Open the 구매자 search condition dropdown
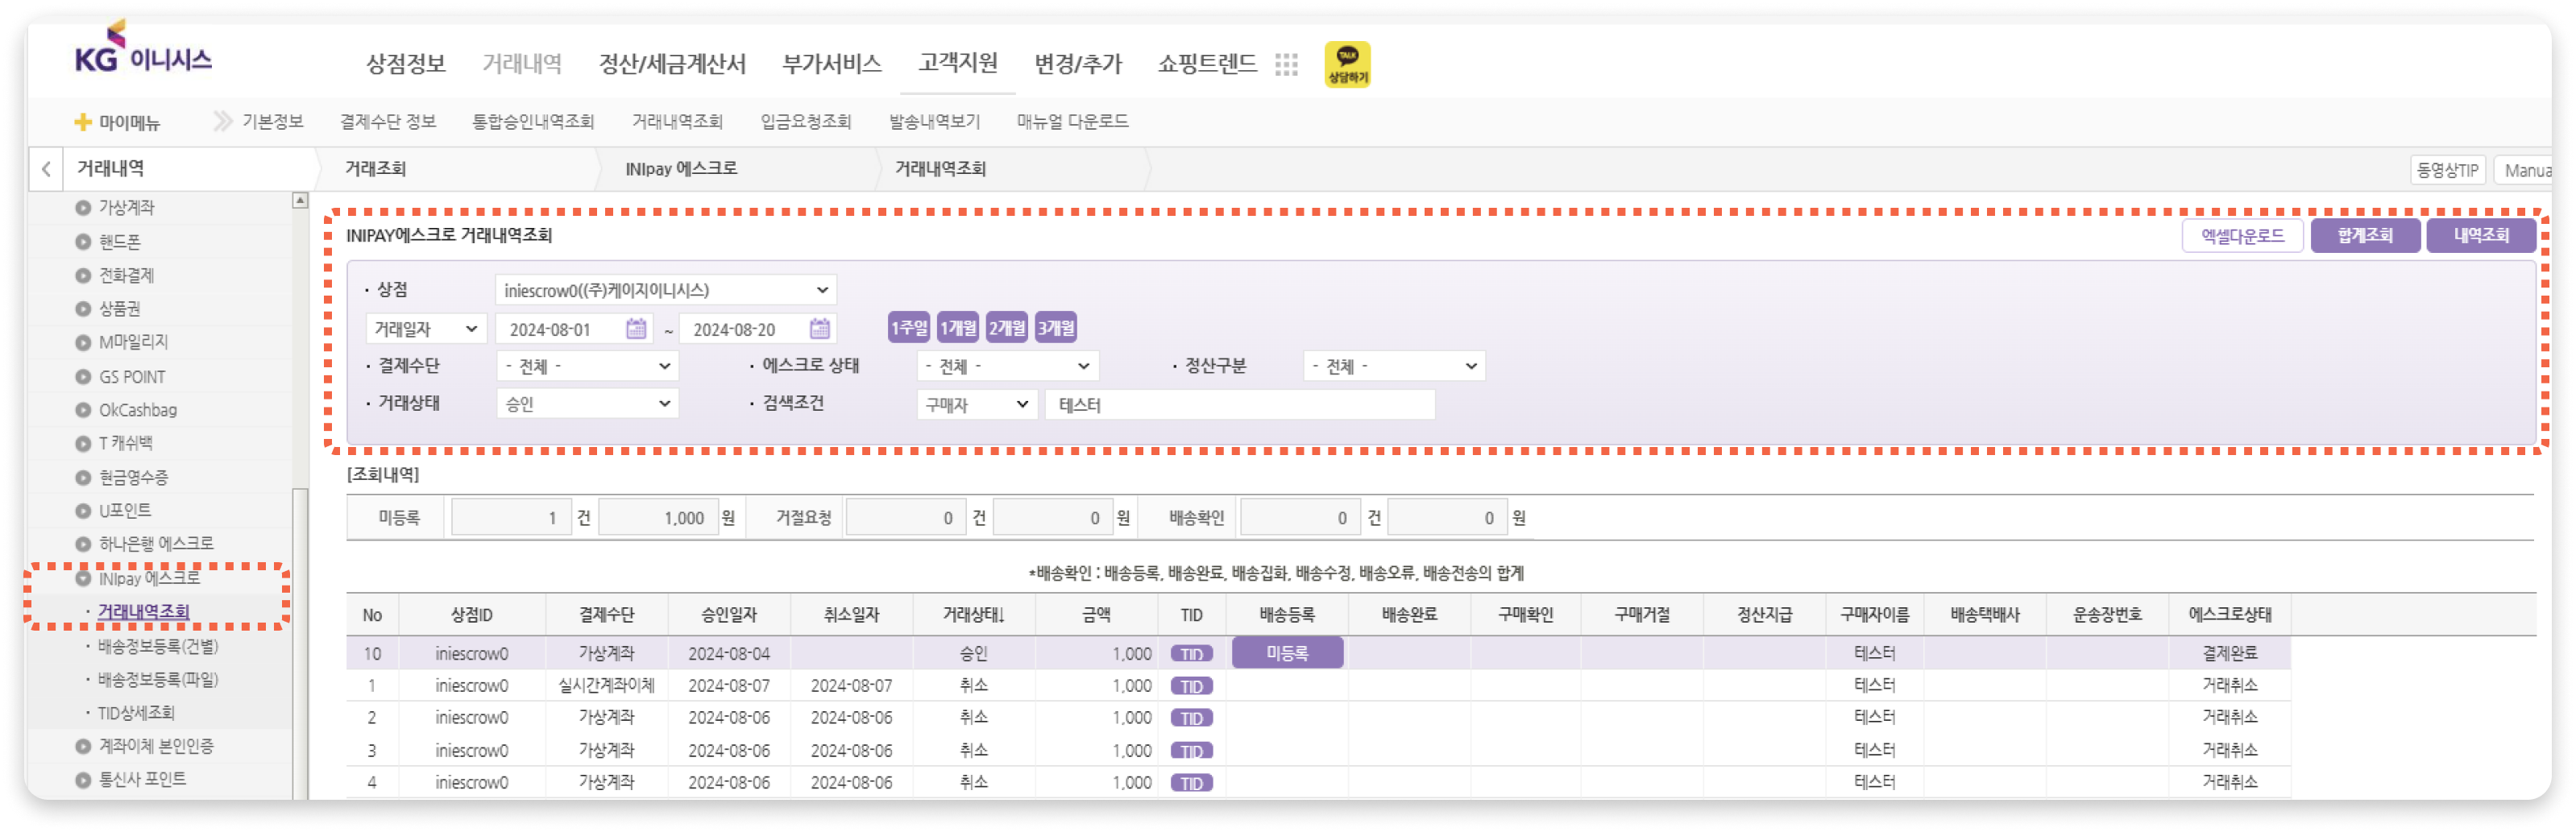The width and height of the screenshot is (2576, 832). tap(976, 404)
